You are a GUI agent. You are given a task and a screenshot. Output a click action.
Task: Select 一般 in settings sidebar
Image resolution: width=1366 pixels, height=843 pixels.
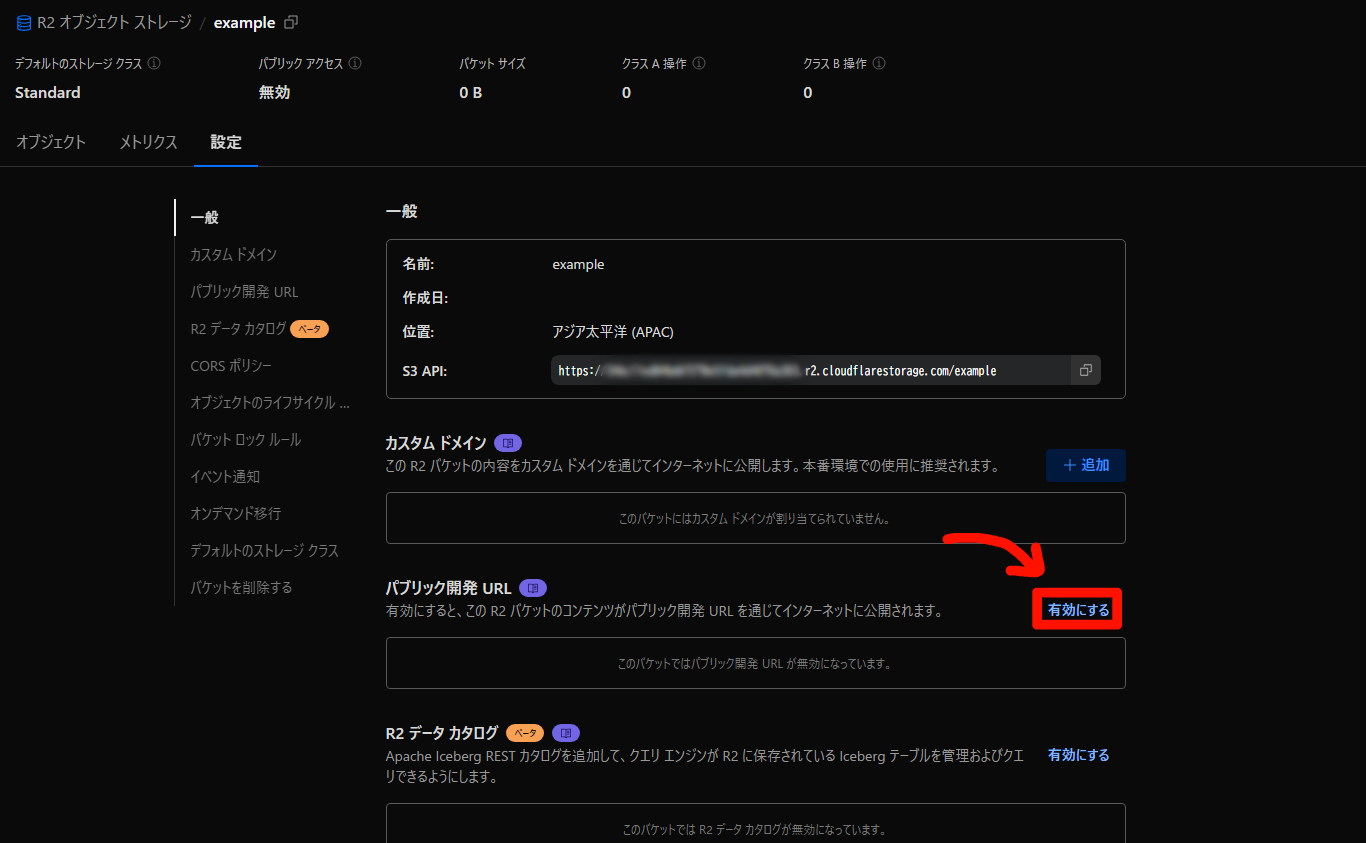(204, 217)
